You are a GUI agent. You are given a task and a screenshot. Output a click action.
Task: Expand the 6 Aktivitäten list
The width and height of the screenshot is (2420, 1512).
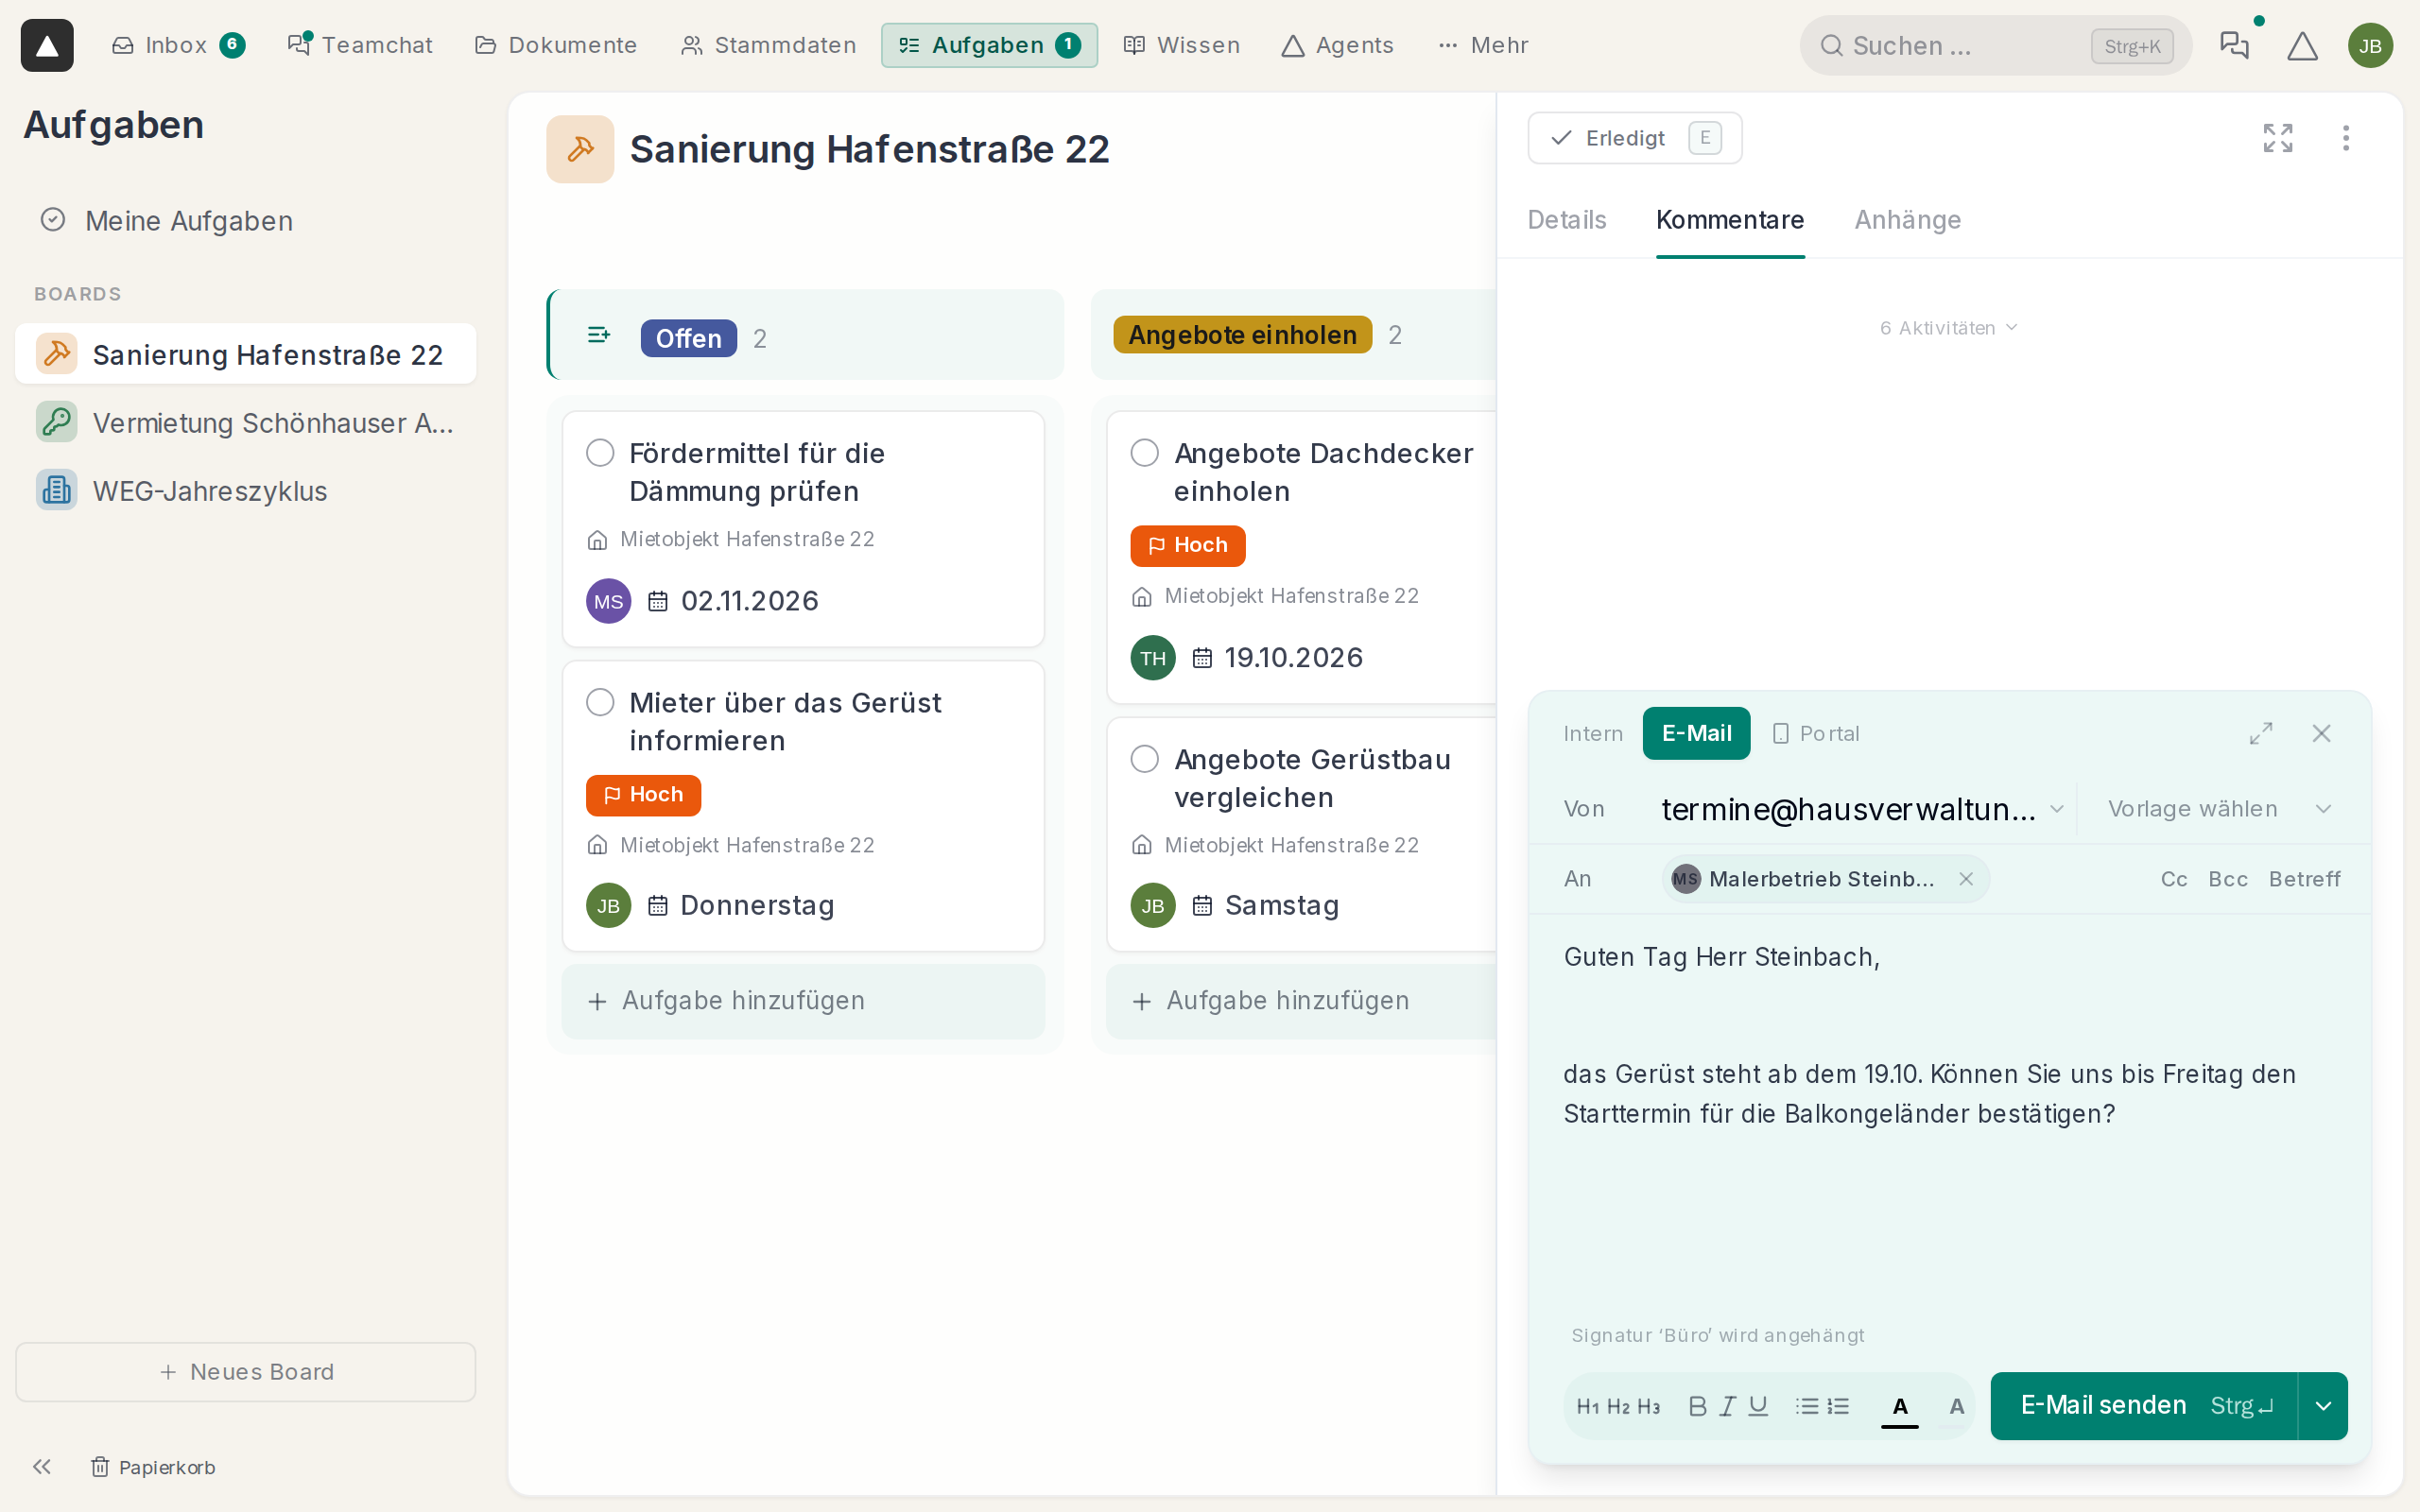1949,328
